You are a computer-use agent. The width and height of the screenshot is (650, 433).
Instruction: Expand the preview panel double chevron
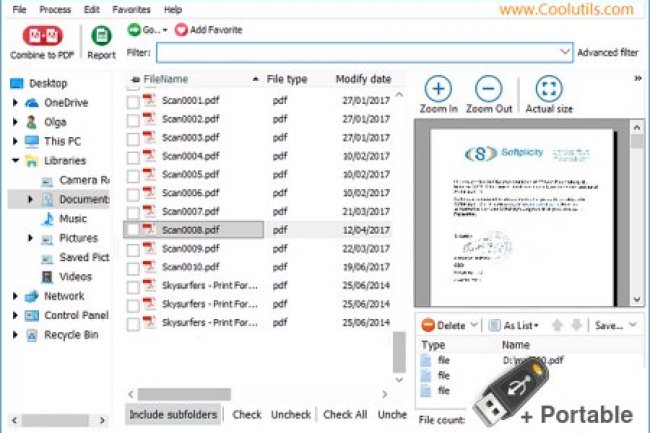[x=638, y=78]
